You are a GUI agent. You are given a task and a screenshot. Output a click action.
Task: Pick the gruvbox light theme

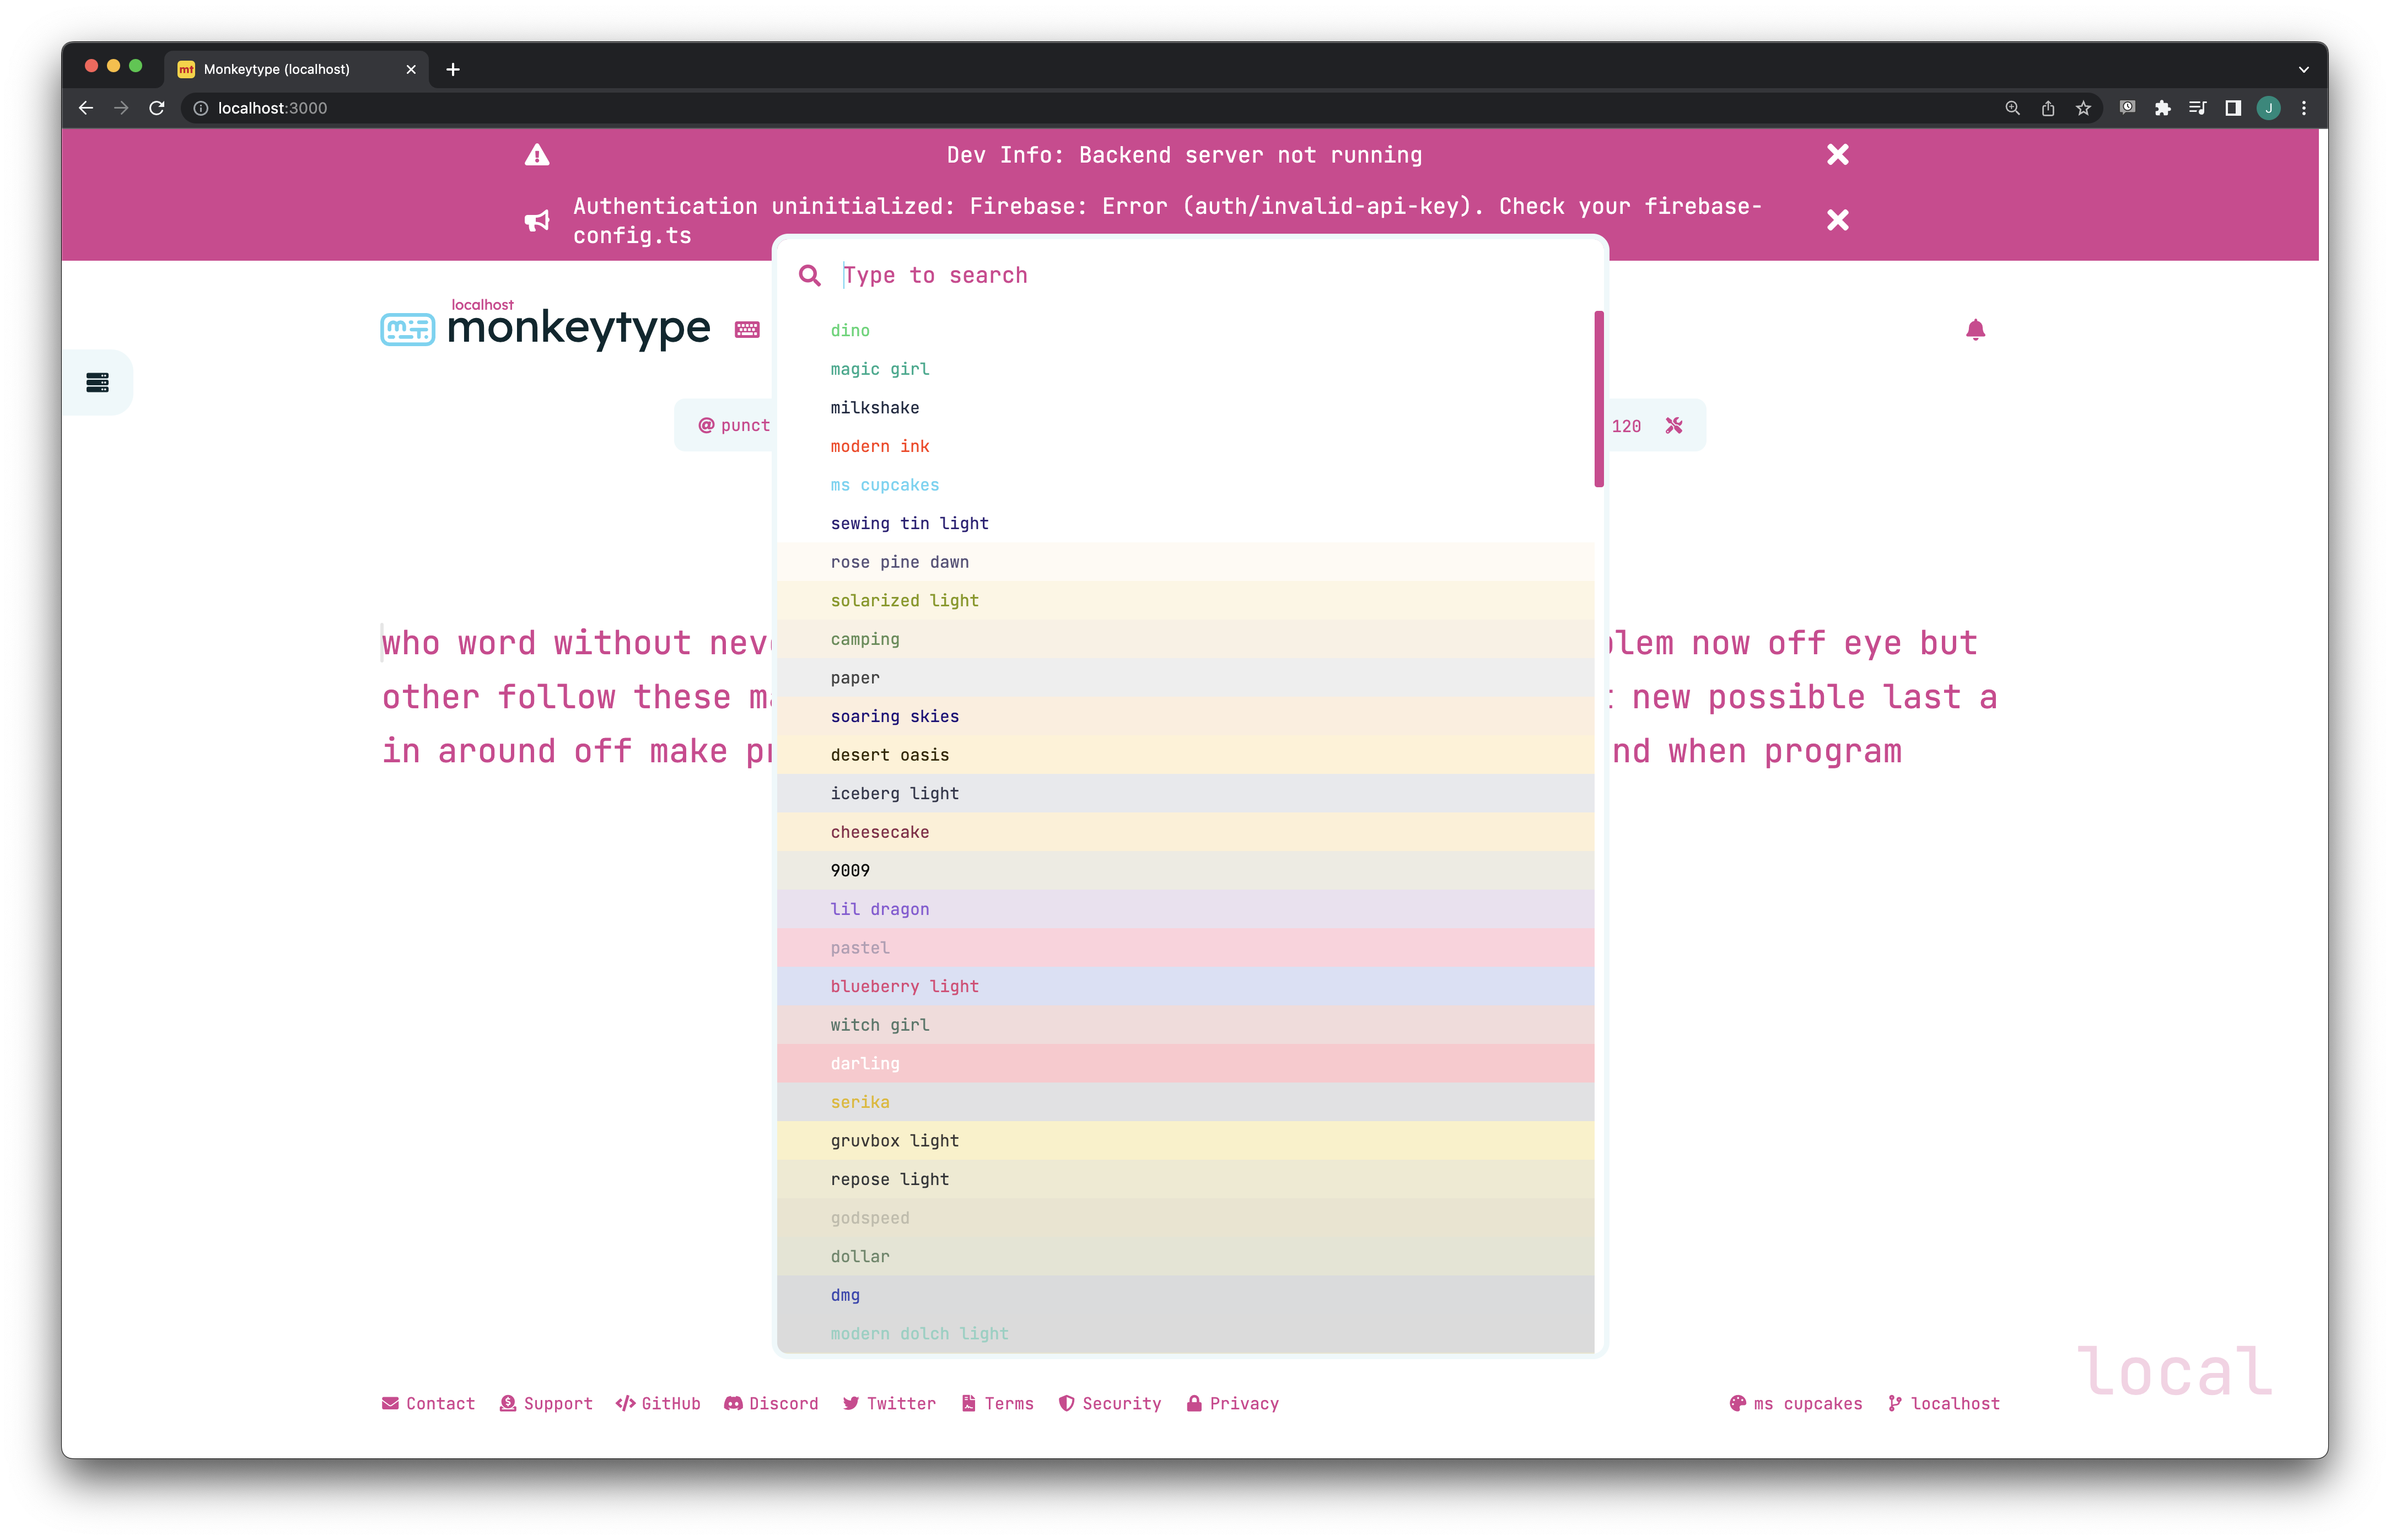pyautogui.click(x=1186, y=1141)
